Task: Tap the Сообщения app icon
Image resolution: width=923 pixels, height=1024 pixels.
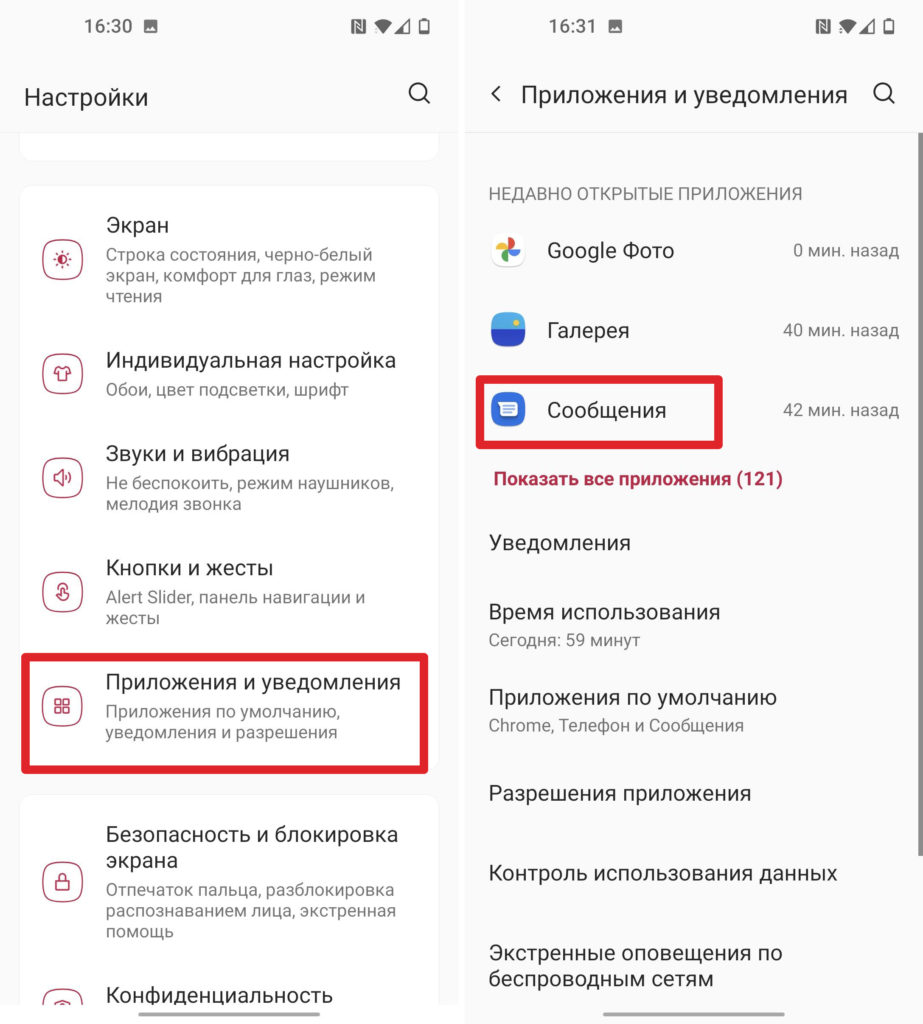Action: pyautogui.click(x=508, y=409)
